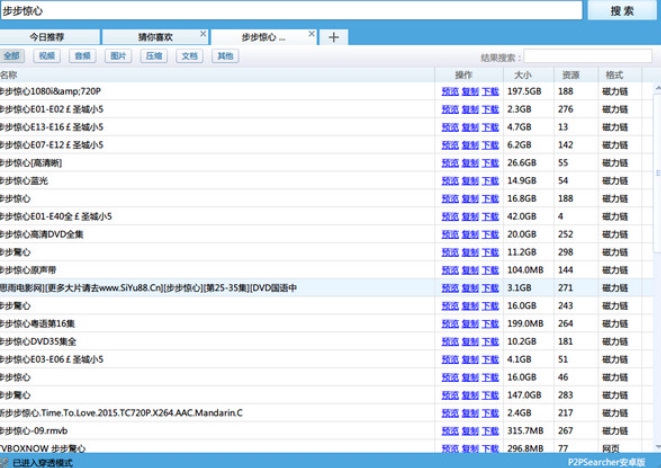This screenshot has width=661, height=468.
Task: Close the 步步惊心 search tab
Action: click(x=311, y=33)
